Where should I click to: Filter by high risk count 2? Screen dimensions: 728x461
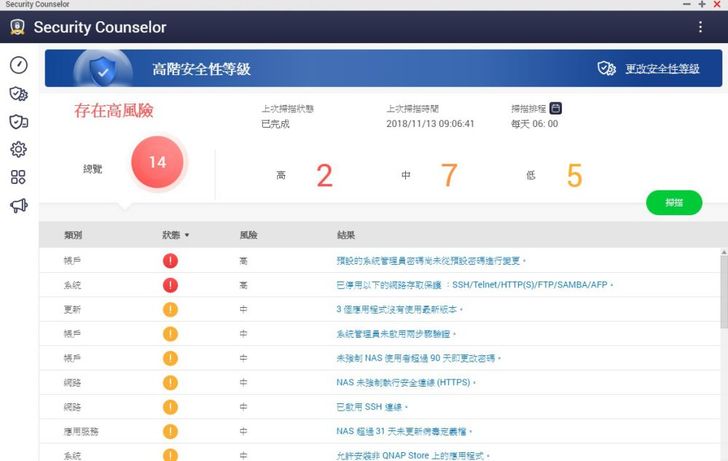[325, 175]
